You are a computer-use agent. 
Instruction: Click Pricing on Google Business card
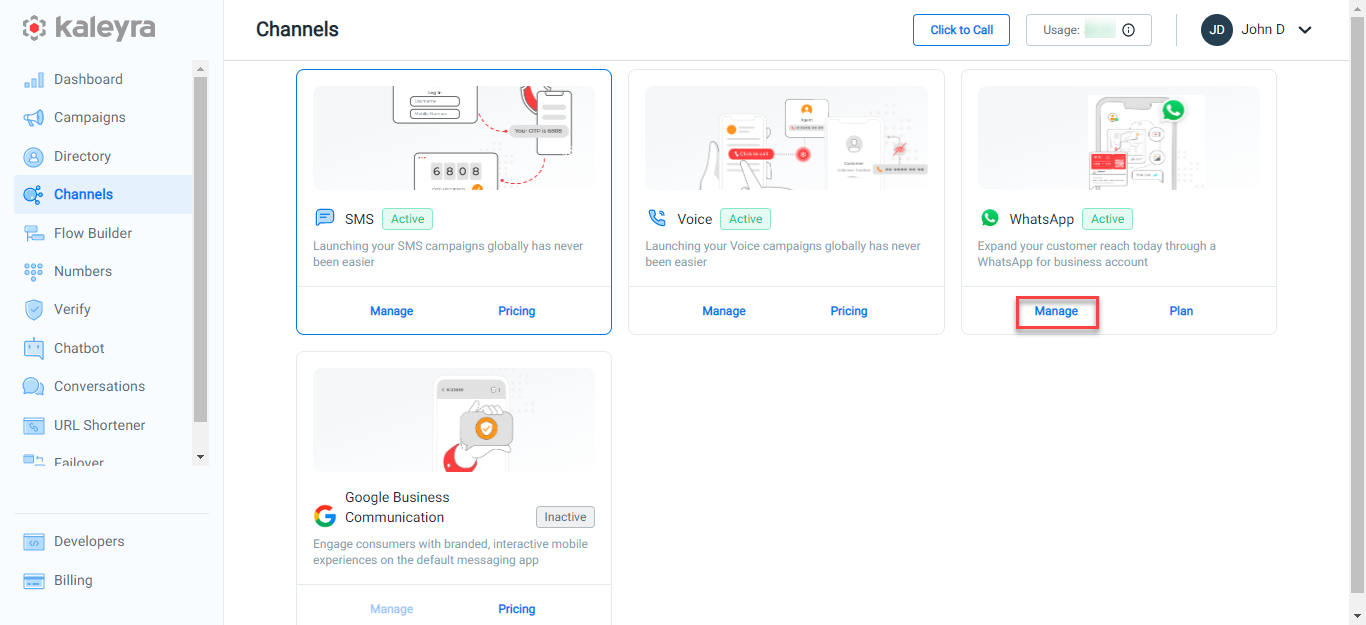[x=517, y=609]
